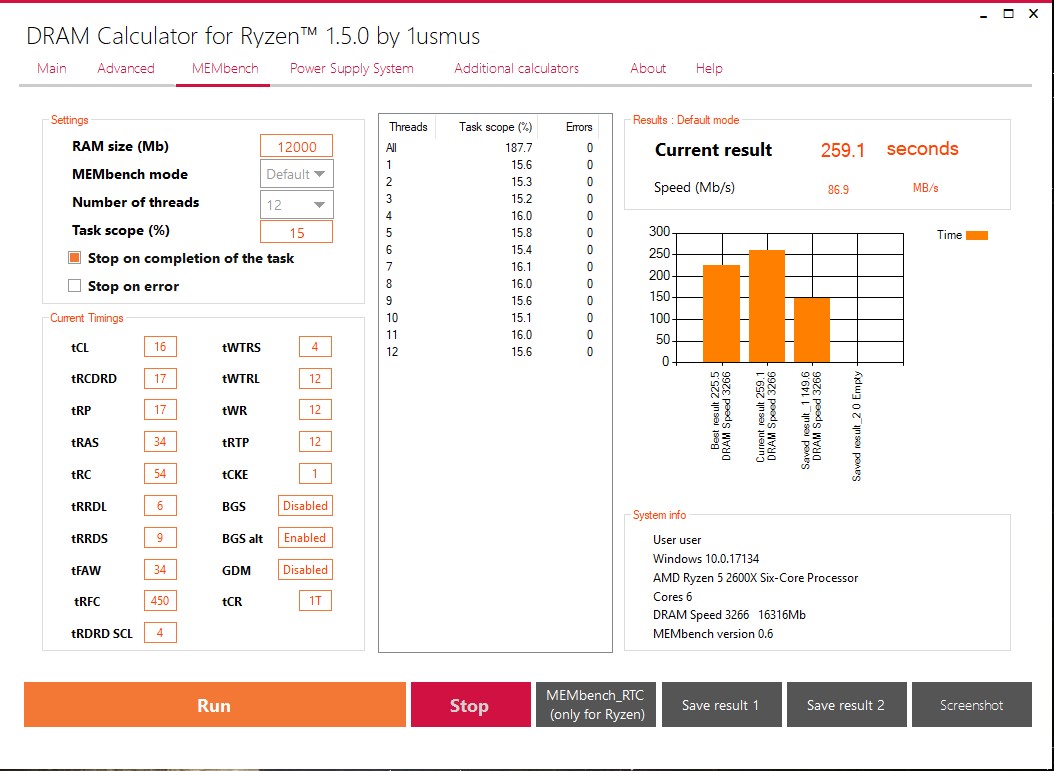Maximize the DRAM Calculator window

click(1008, 13)
